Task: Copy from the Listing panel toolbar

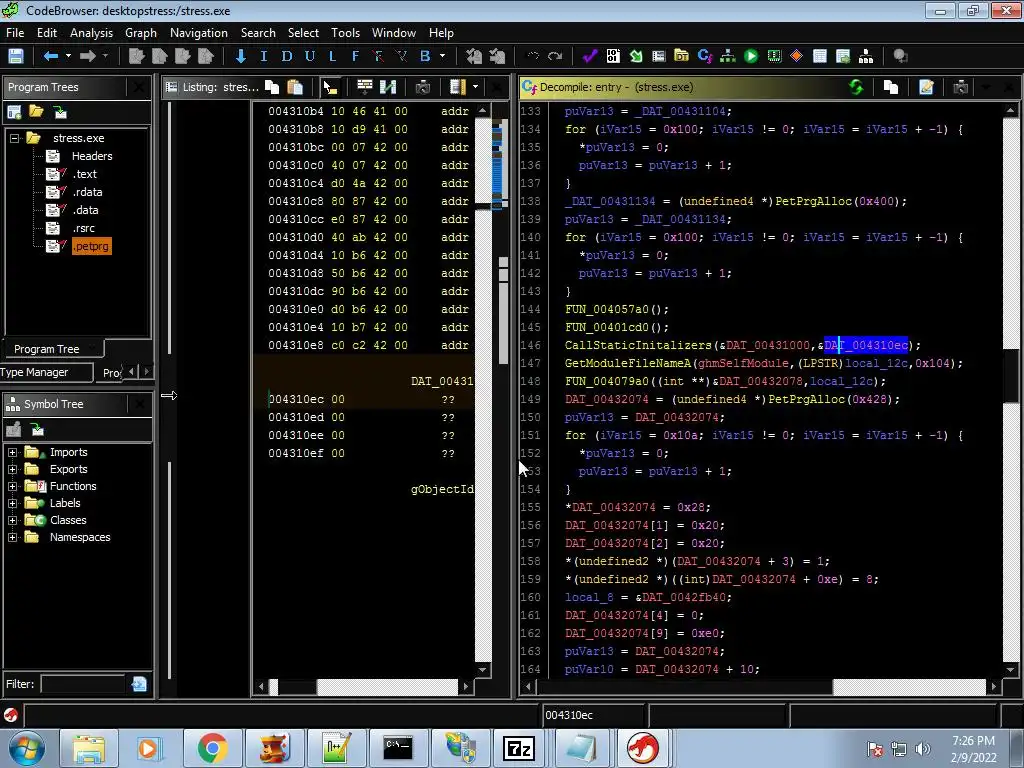Action: pyautogui.click(x=272, y=87)
